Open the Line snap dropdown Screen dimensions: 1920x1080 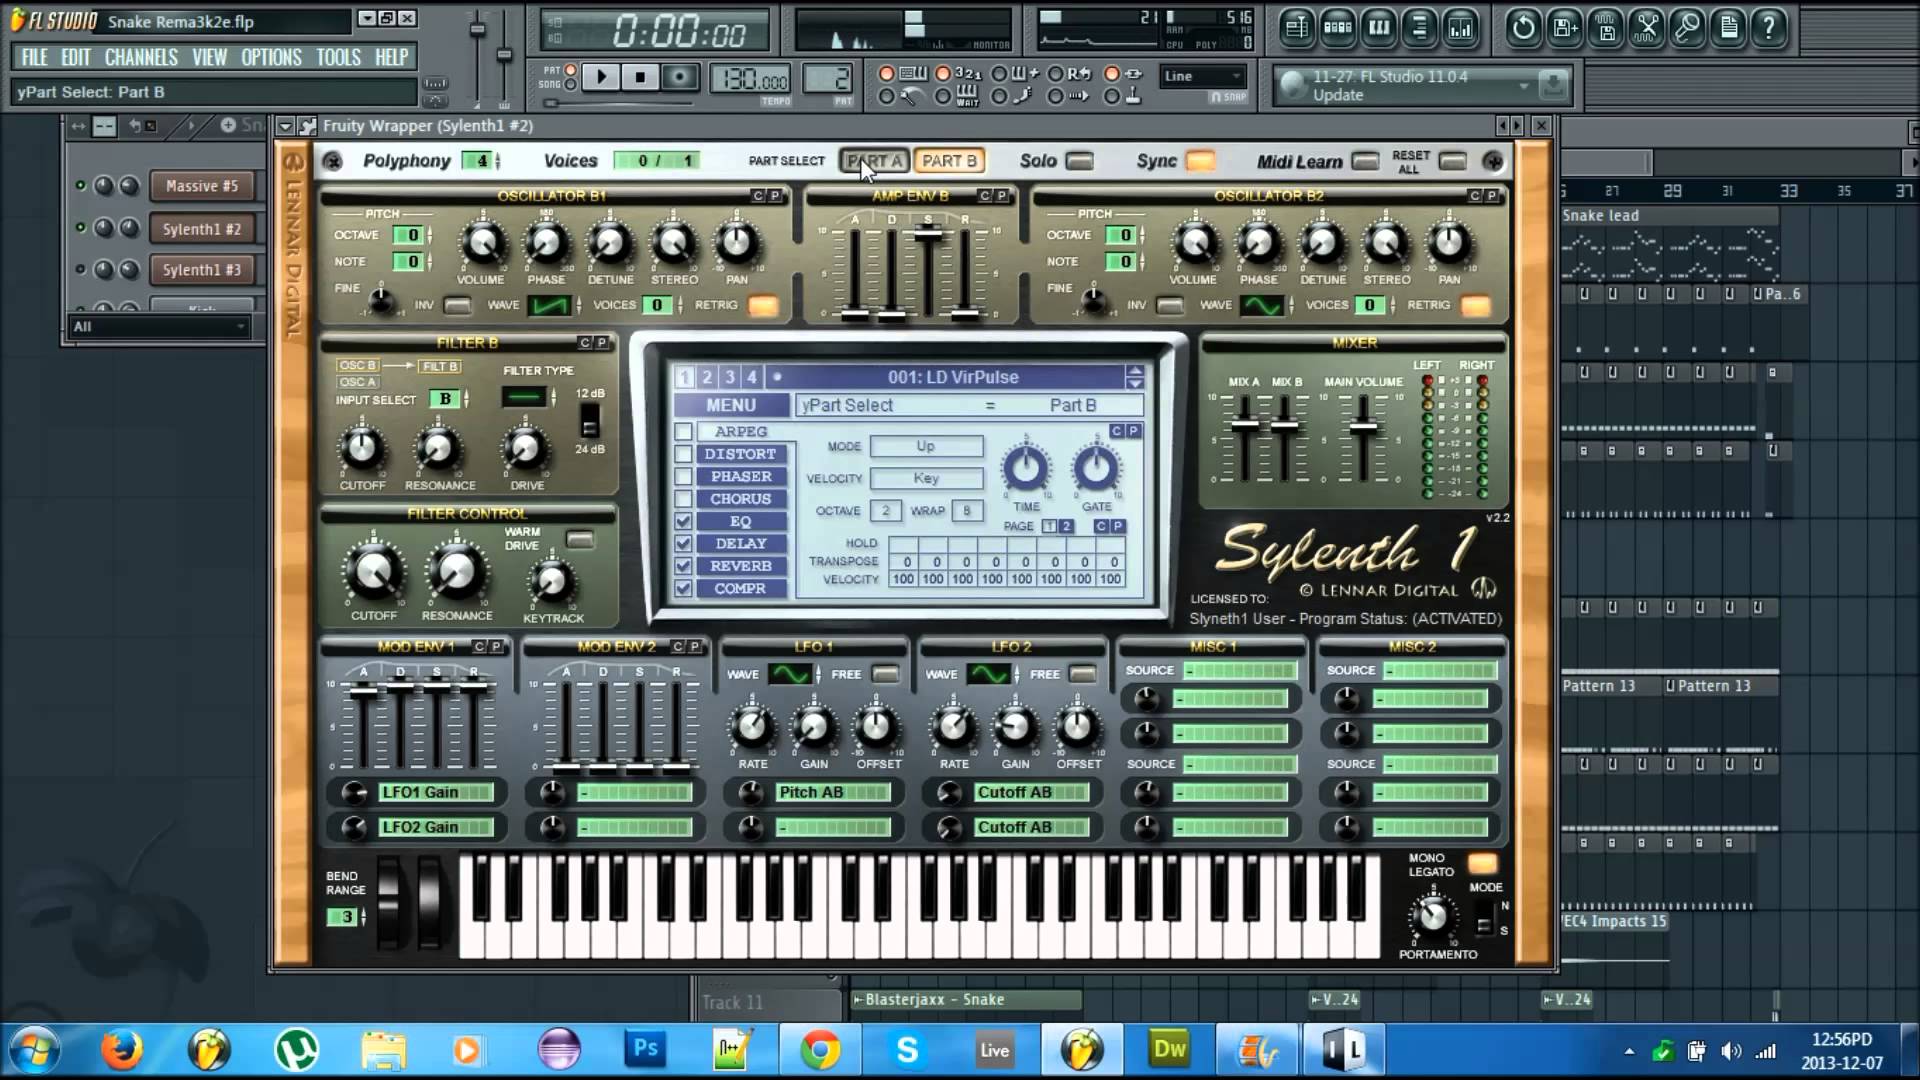click(x=1203, y=76)
